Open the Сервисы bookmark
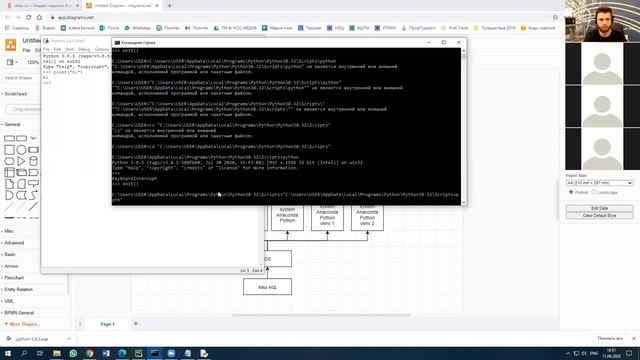640x360 pixels. coord(17,28)
